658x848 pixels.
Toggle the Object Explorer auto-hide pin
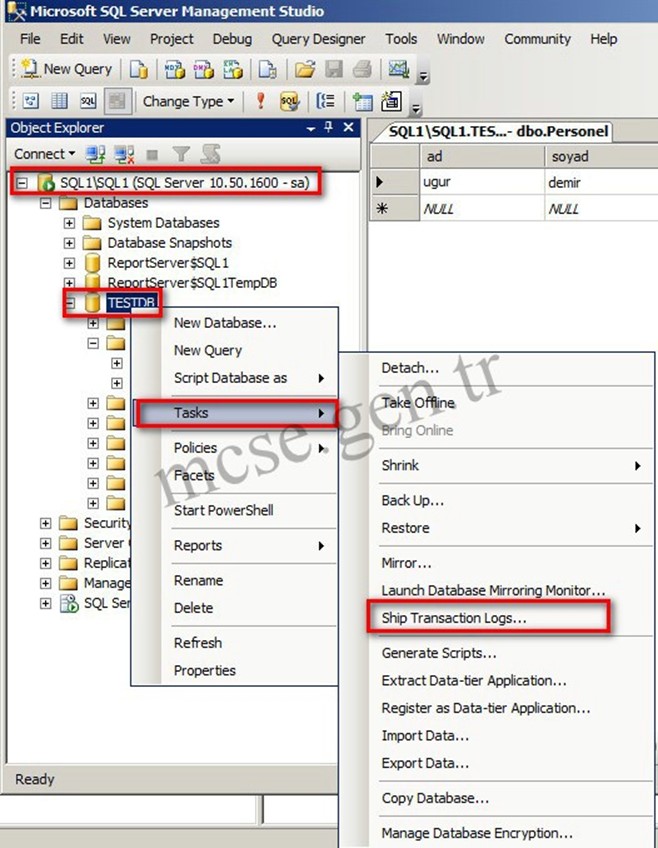click(x=329, y=127)
